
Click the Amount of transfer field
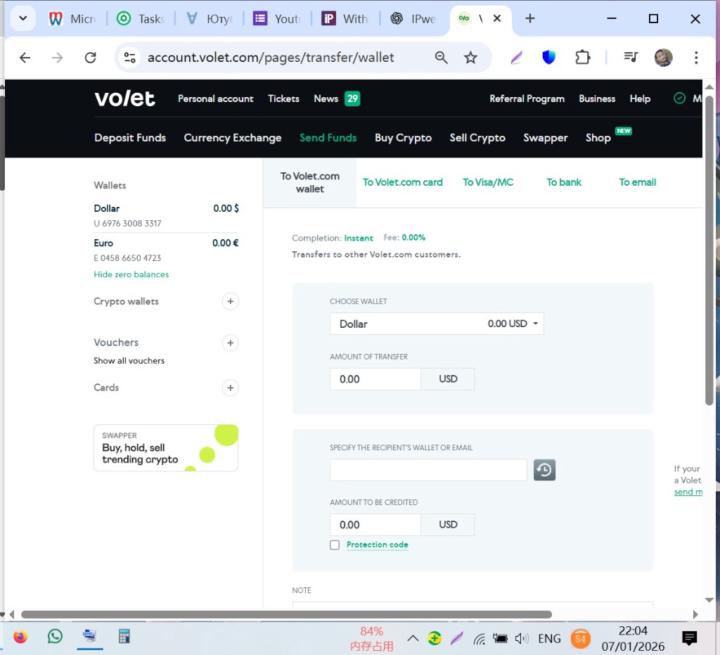pyautogui.click(x=375, y=379)
